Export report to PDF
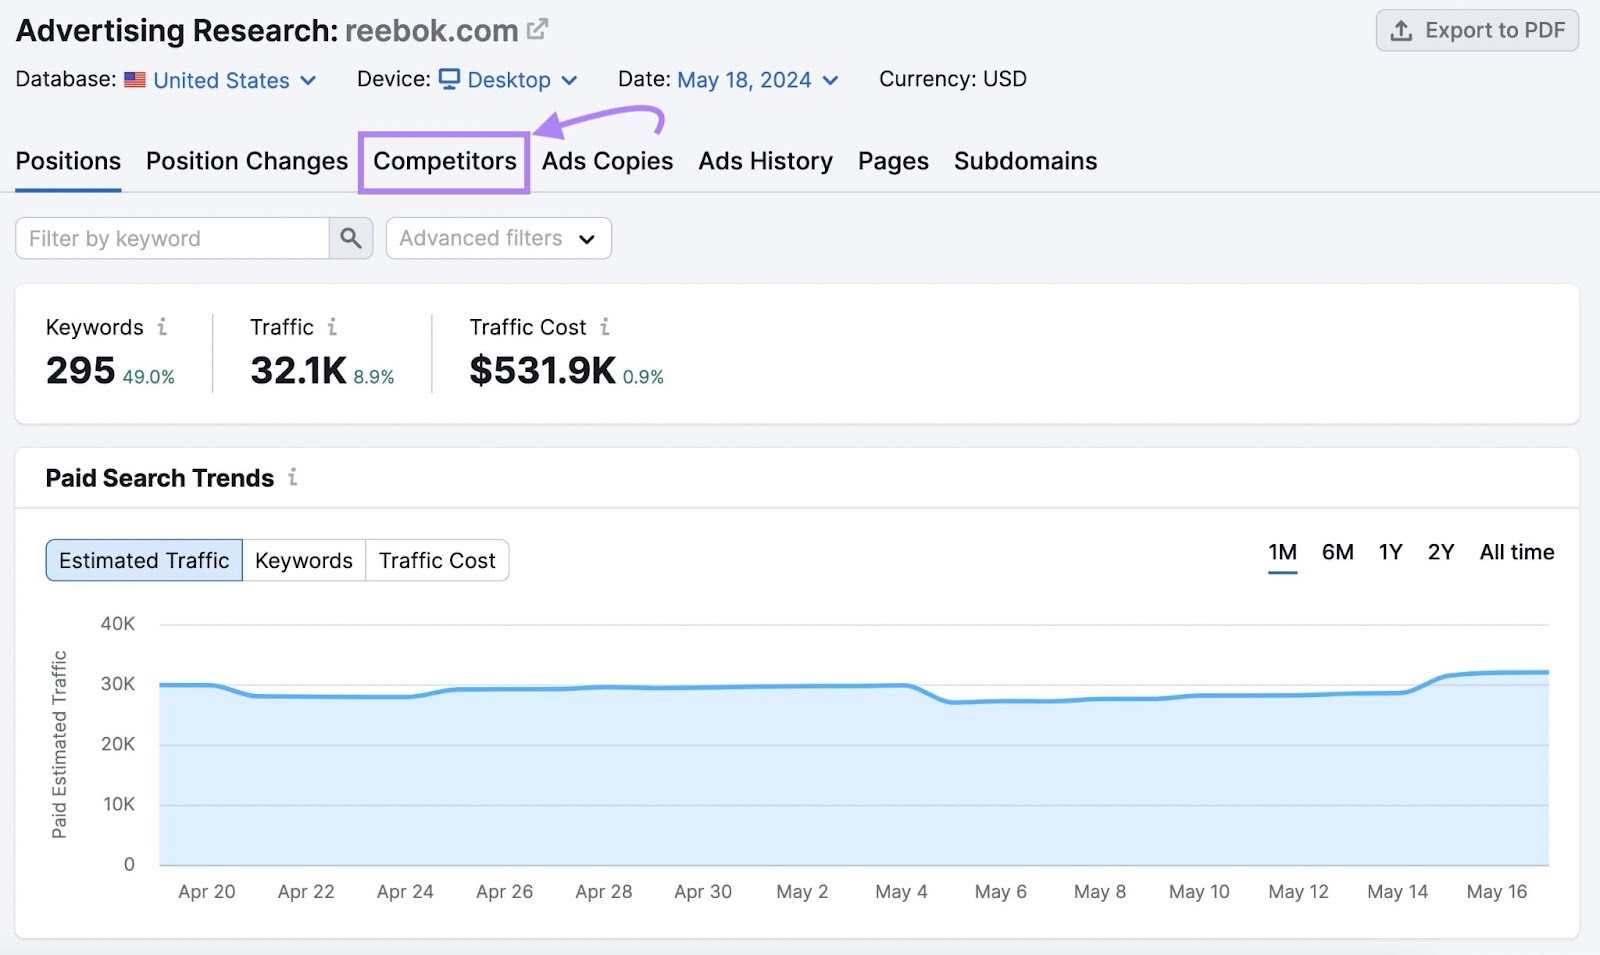 click(x=1477, y=31)
